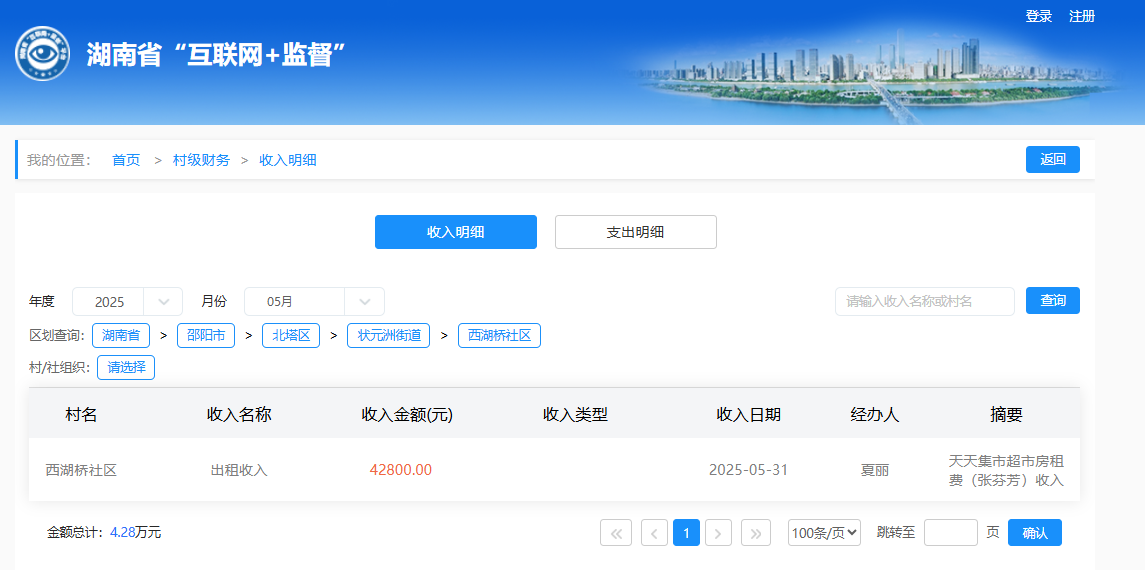Image resolution: width=1145 pixels, height=570 pixels.
Task: Open the 100条/页 page size dropdown
Action: point(824,533)
